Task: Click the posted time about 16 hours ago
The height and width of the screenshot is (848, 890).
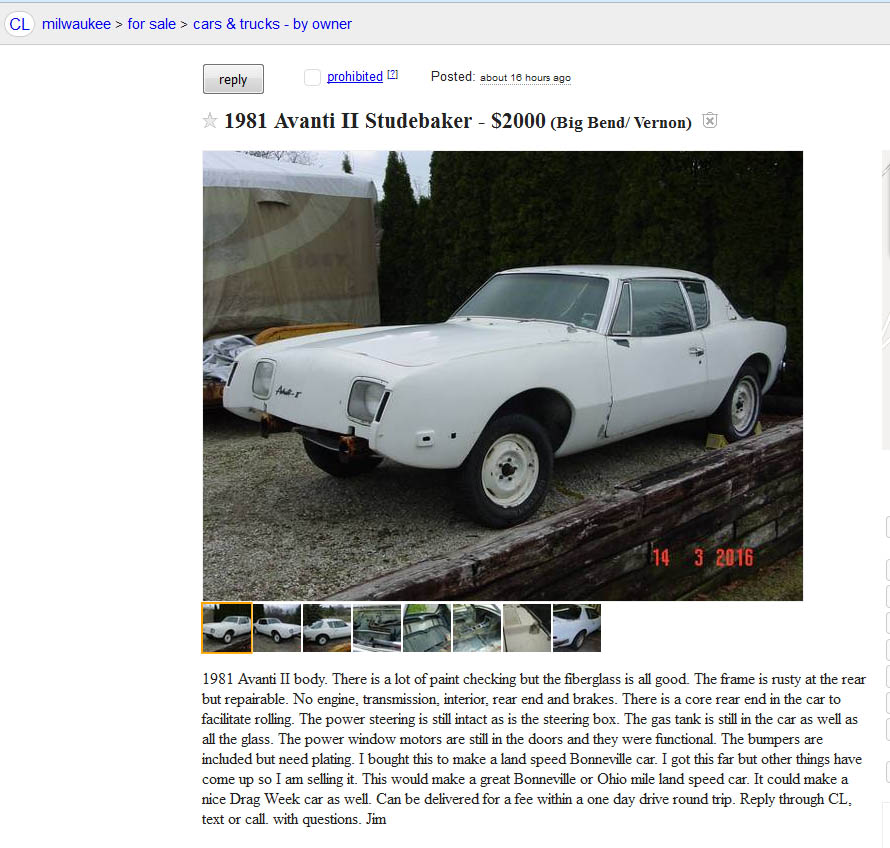Action: pyautogui.click(x=525, y=78)
